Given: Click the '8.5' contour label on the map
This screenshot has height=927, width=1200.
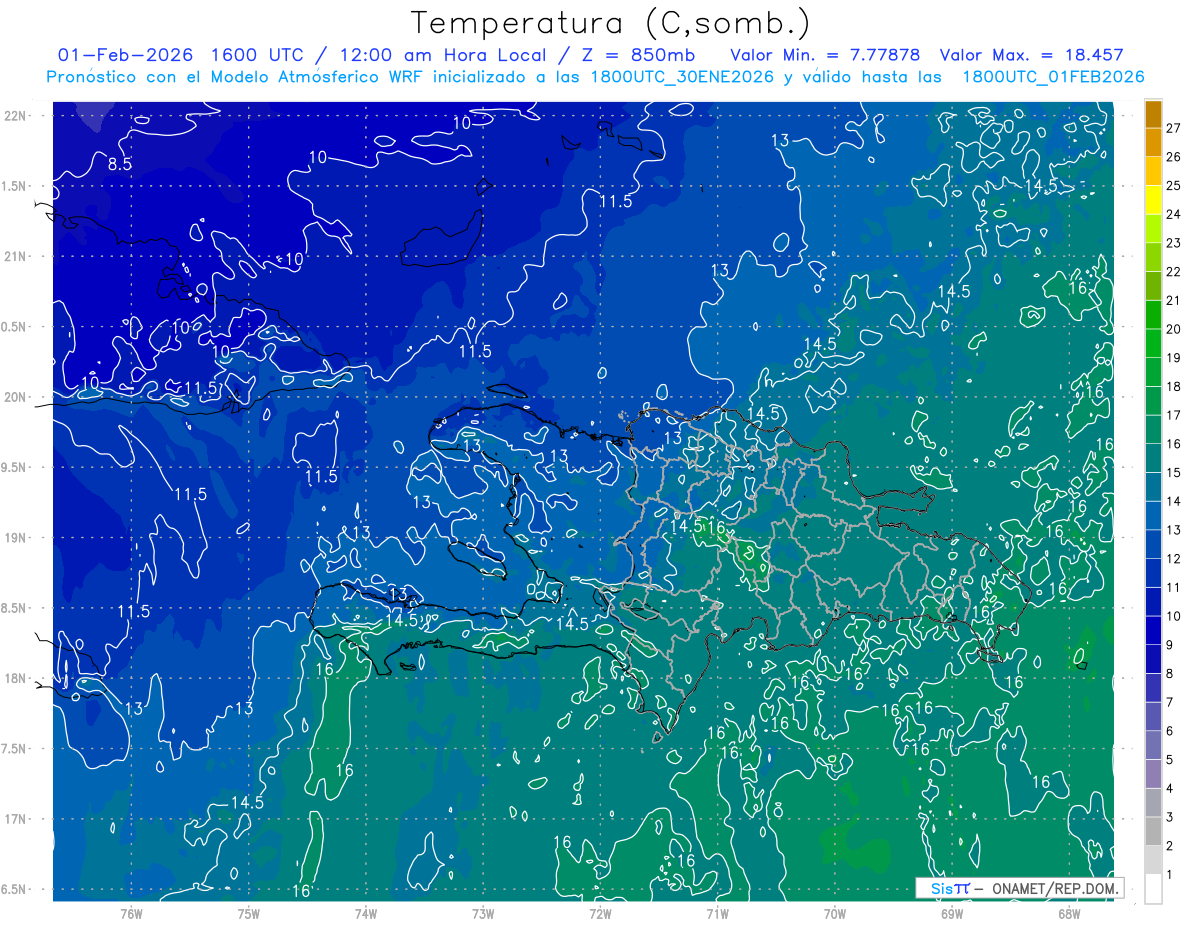Looking at the screenshot, I should 120,164.
